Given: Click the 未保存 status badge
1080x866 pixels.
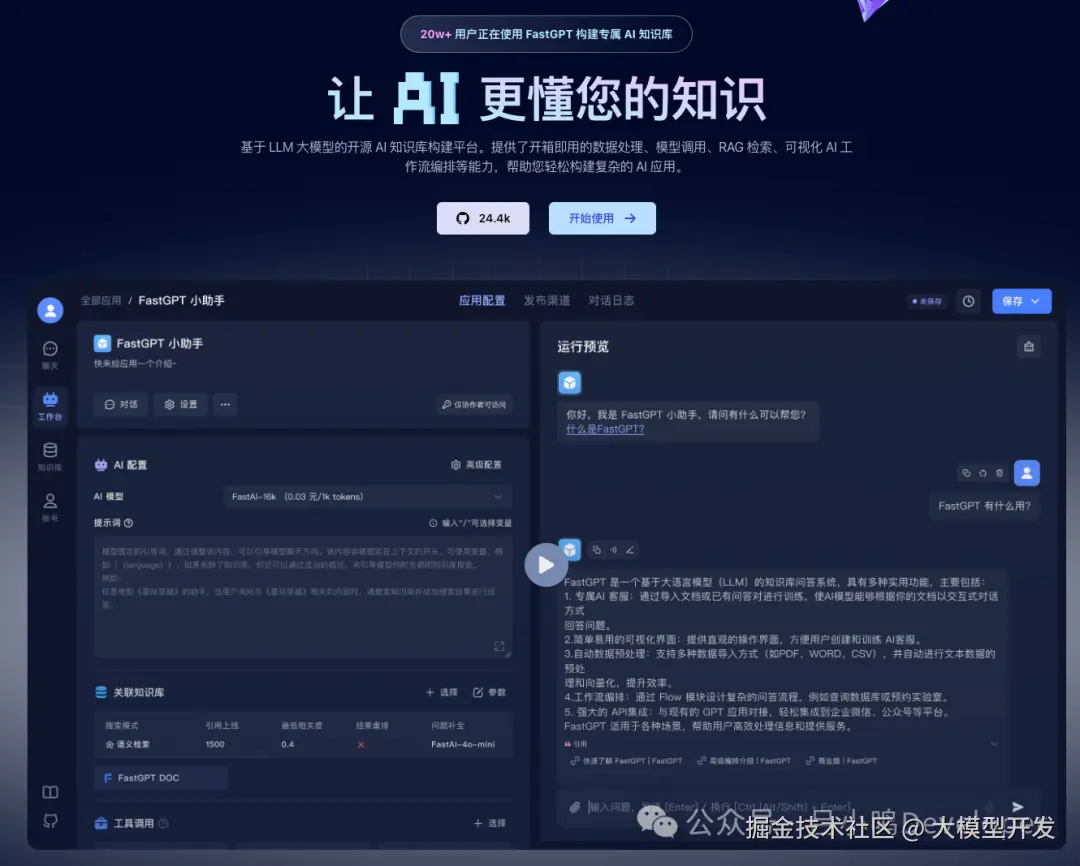Looking at the screenshot, I should click(x=927, y=301).
